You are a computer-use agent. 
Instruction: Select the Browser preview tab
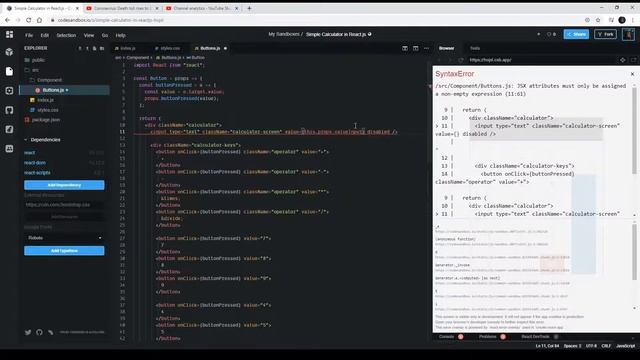click(447, 48)
